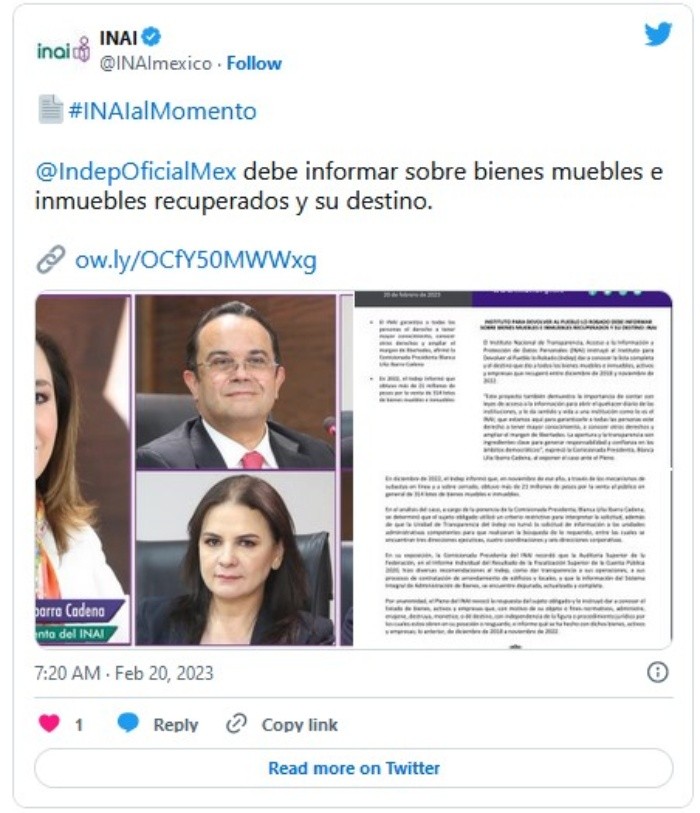700x813 pixels.
Task: Click the Read more on Twitter button
Action: click(x=354, y=768)
